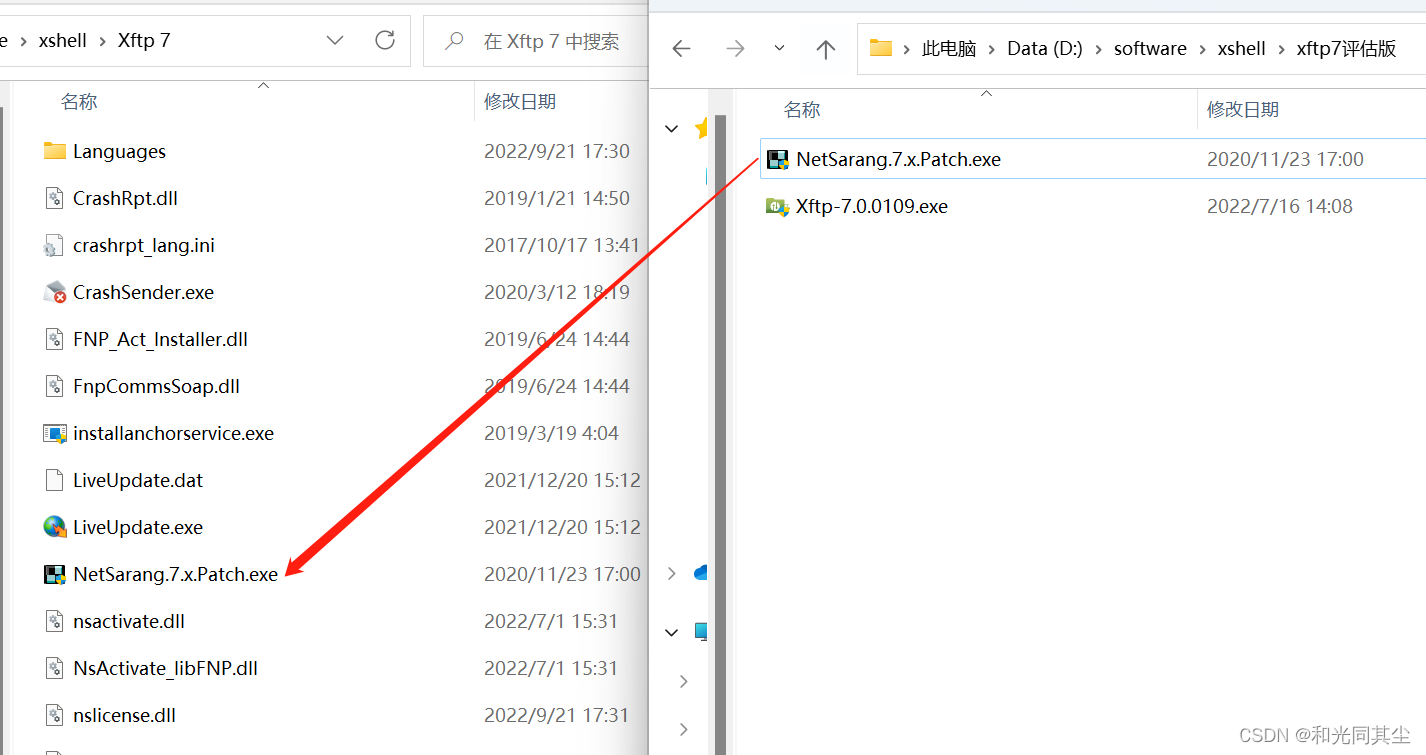Click the nsactivate.dll file icon

point(55,621)
